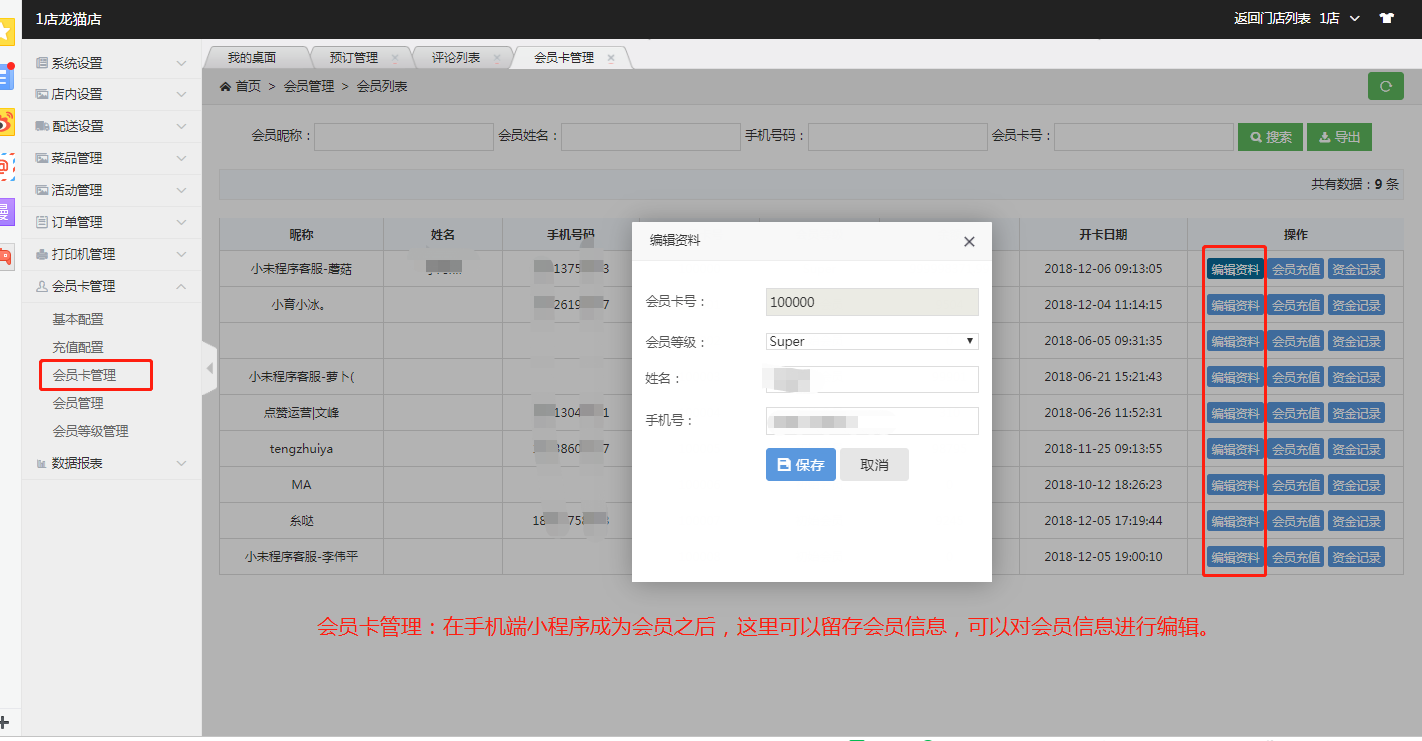1422x741 pixels.
Task: Select 会员等级管理 in the sidebar
Action: [90, 431]
